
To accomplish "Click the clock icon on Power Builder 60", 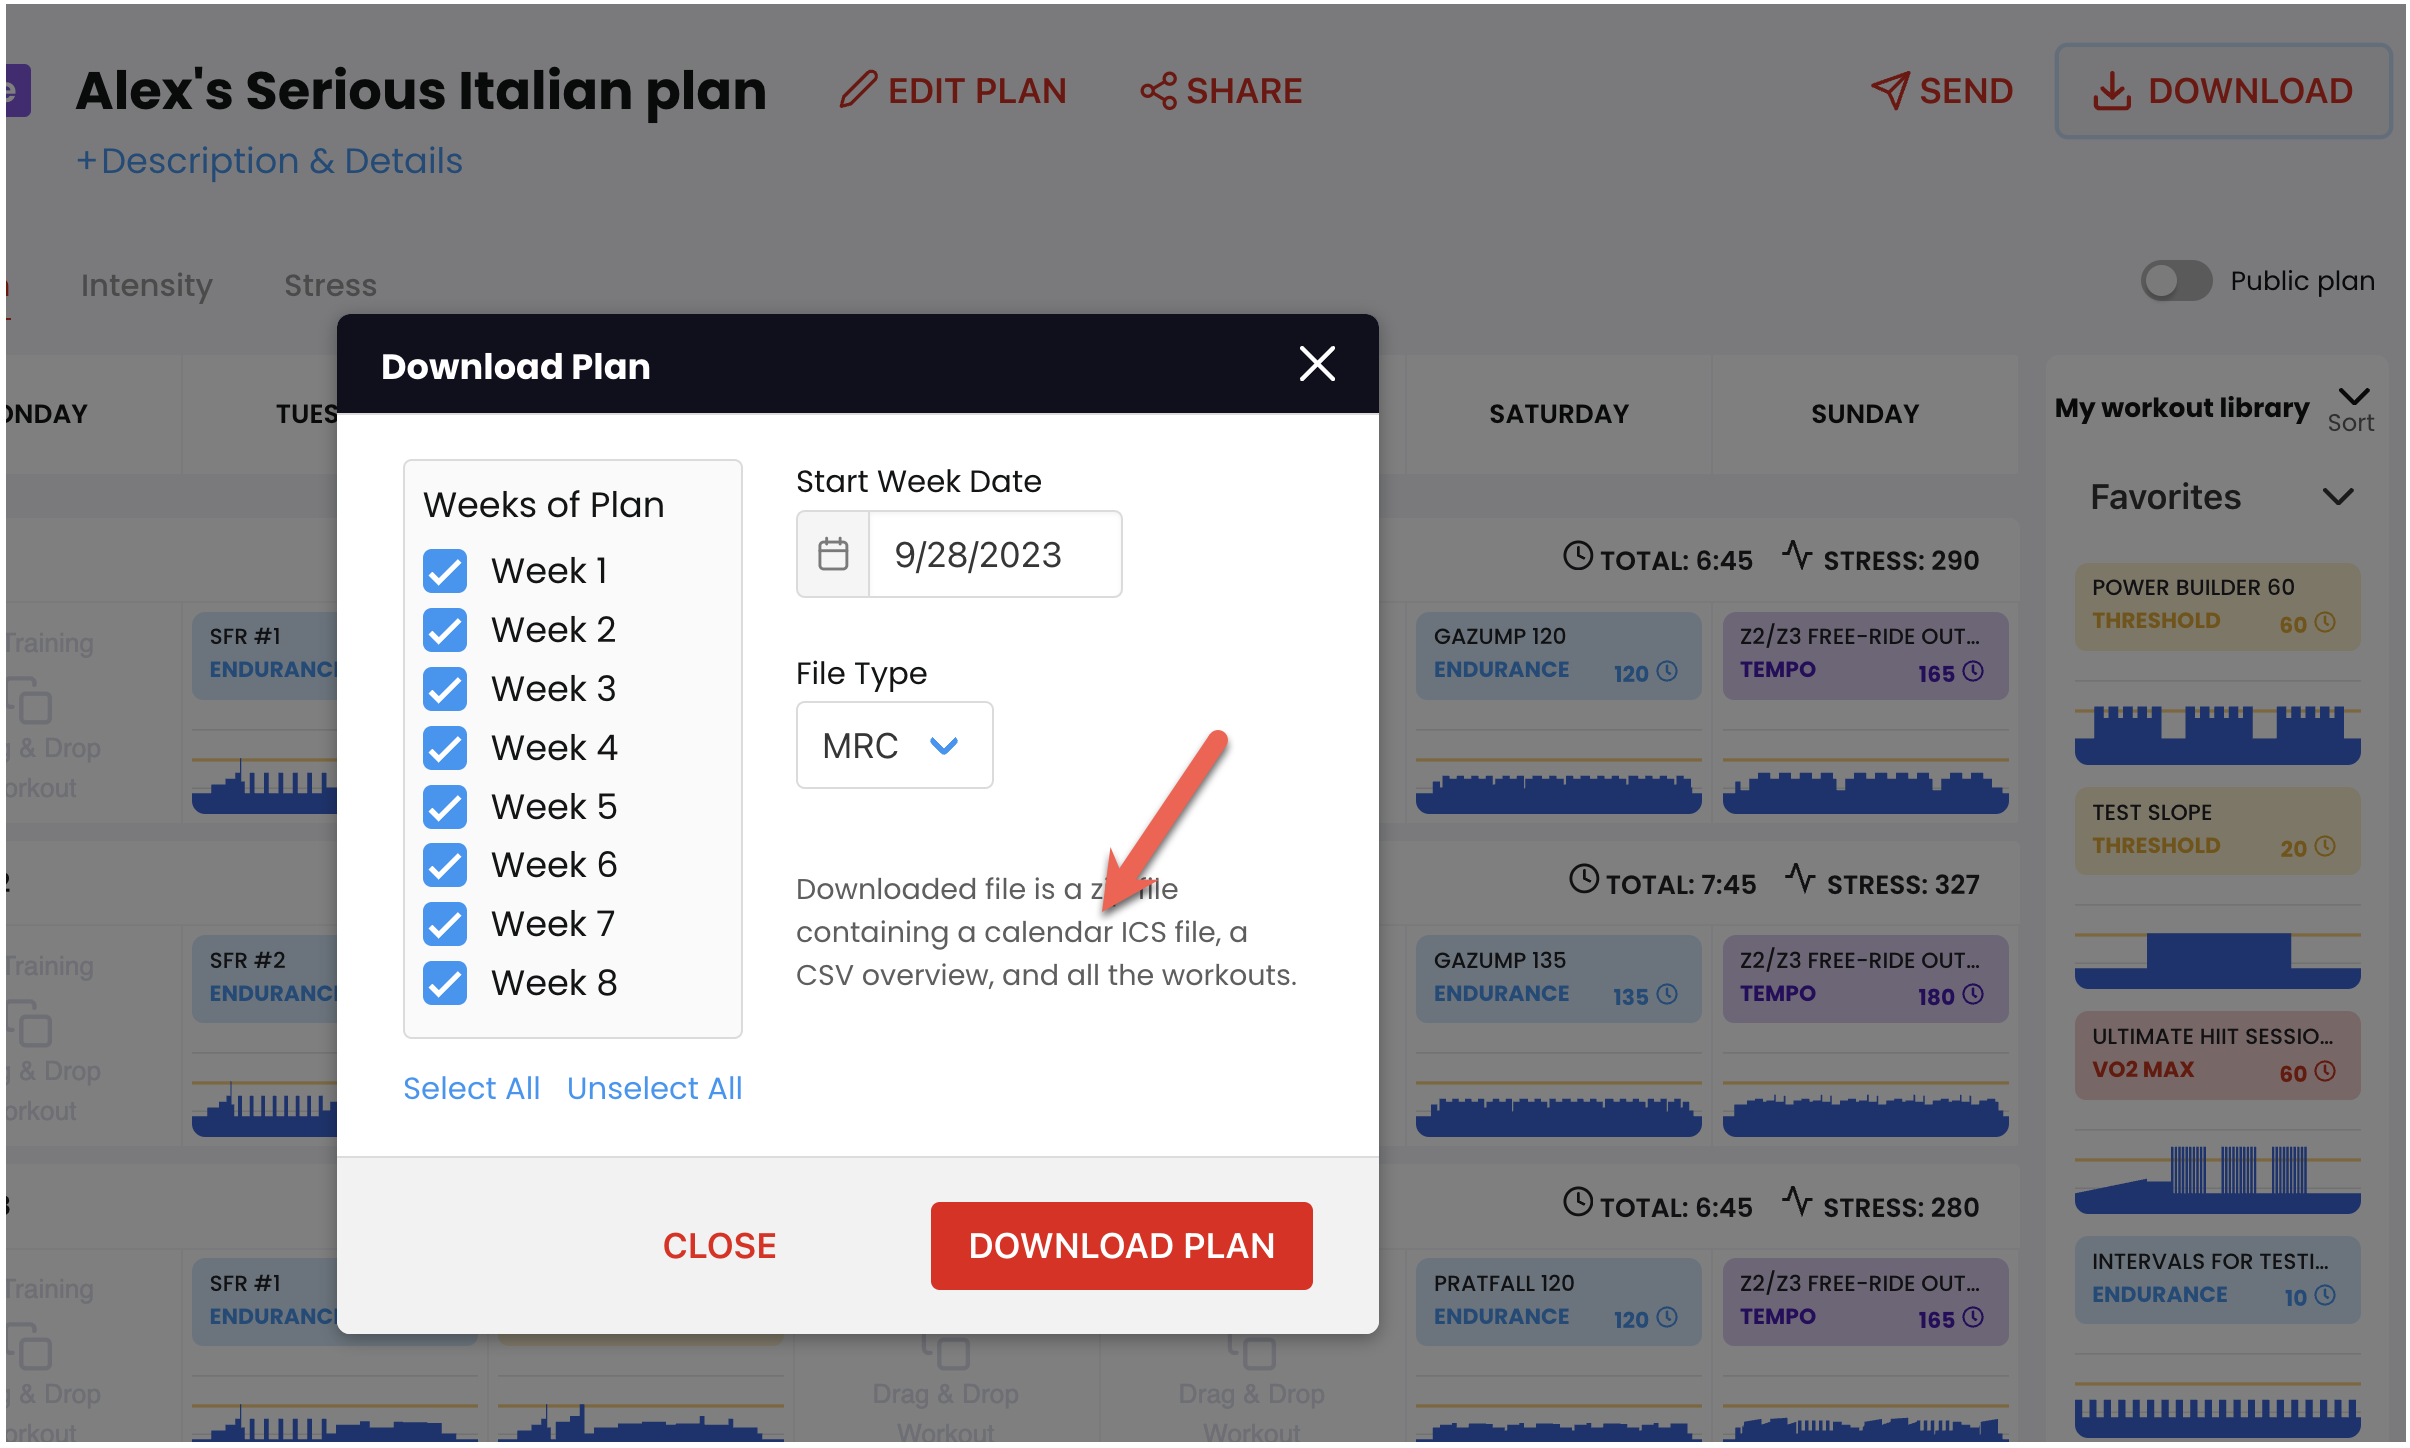I will click(2326, 622).
